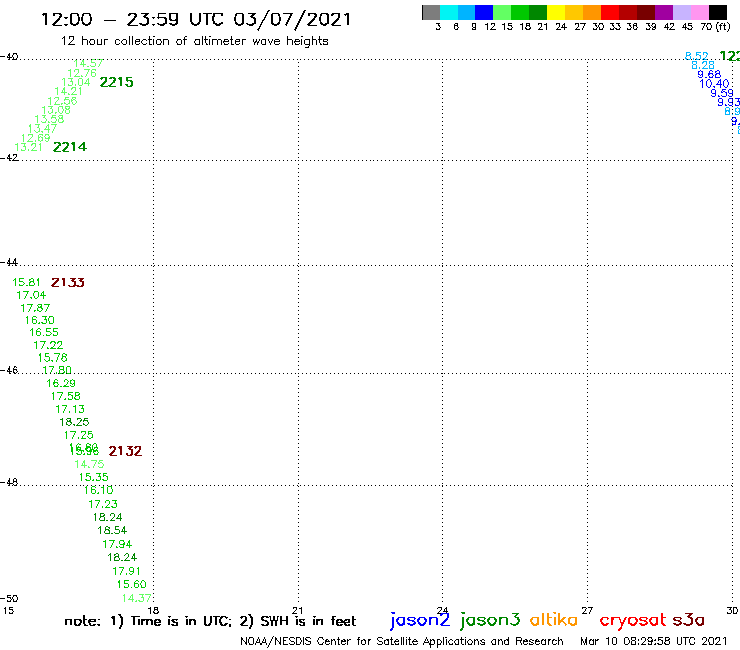Select the orange swatch in the legend bar
The height and width of the screenshot is (650, 740).
point(592,12)
